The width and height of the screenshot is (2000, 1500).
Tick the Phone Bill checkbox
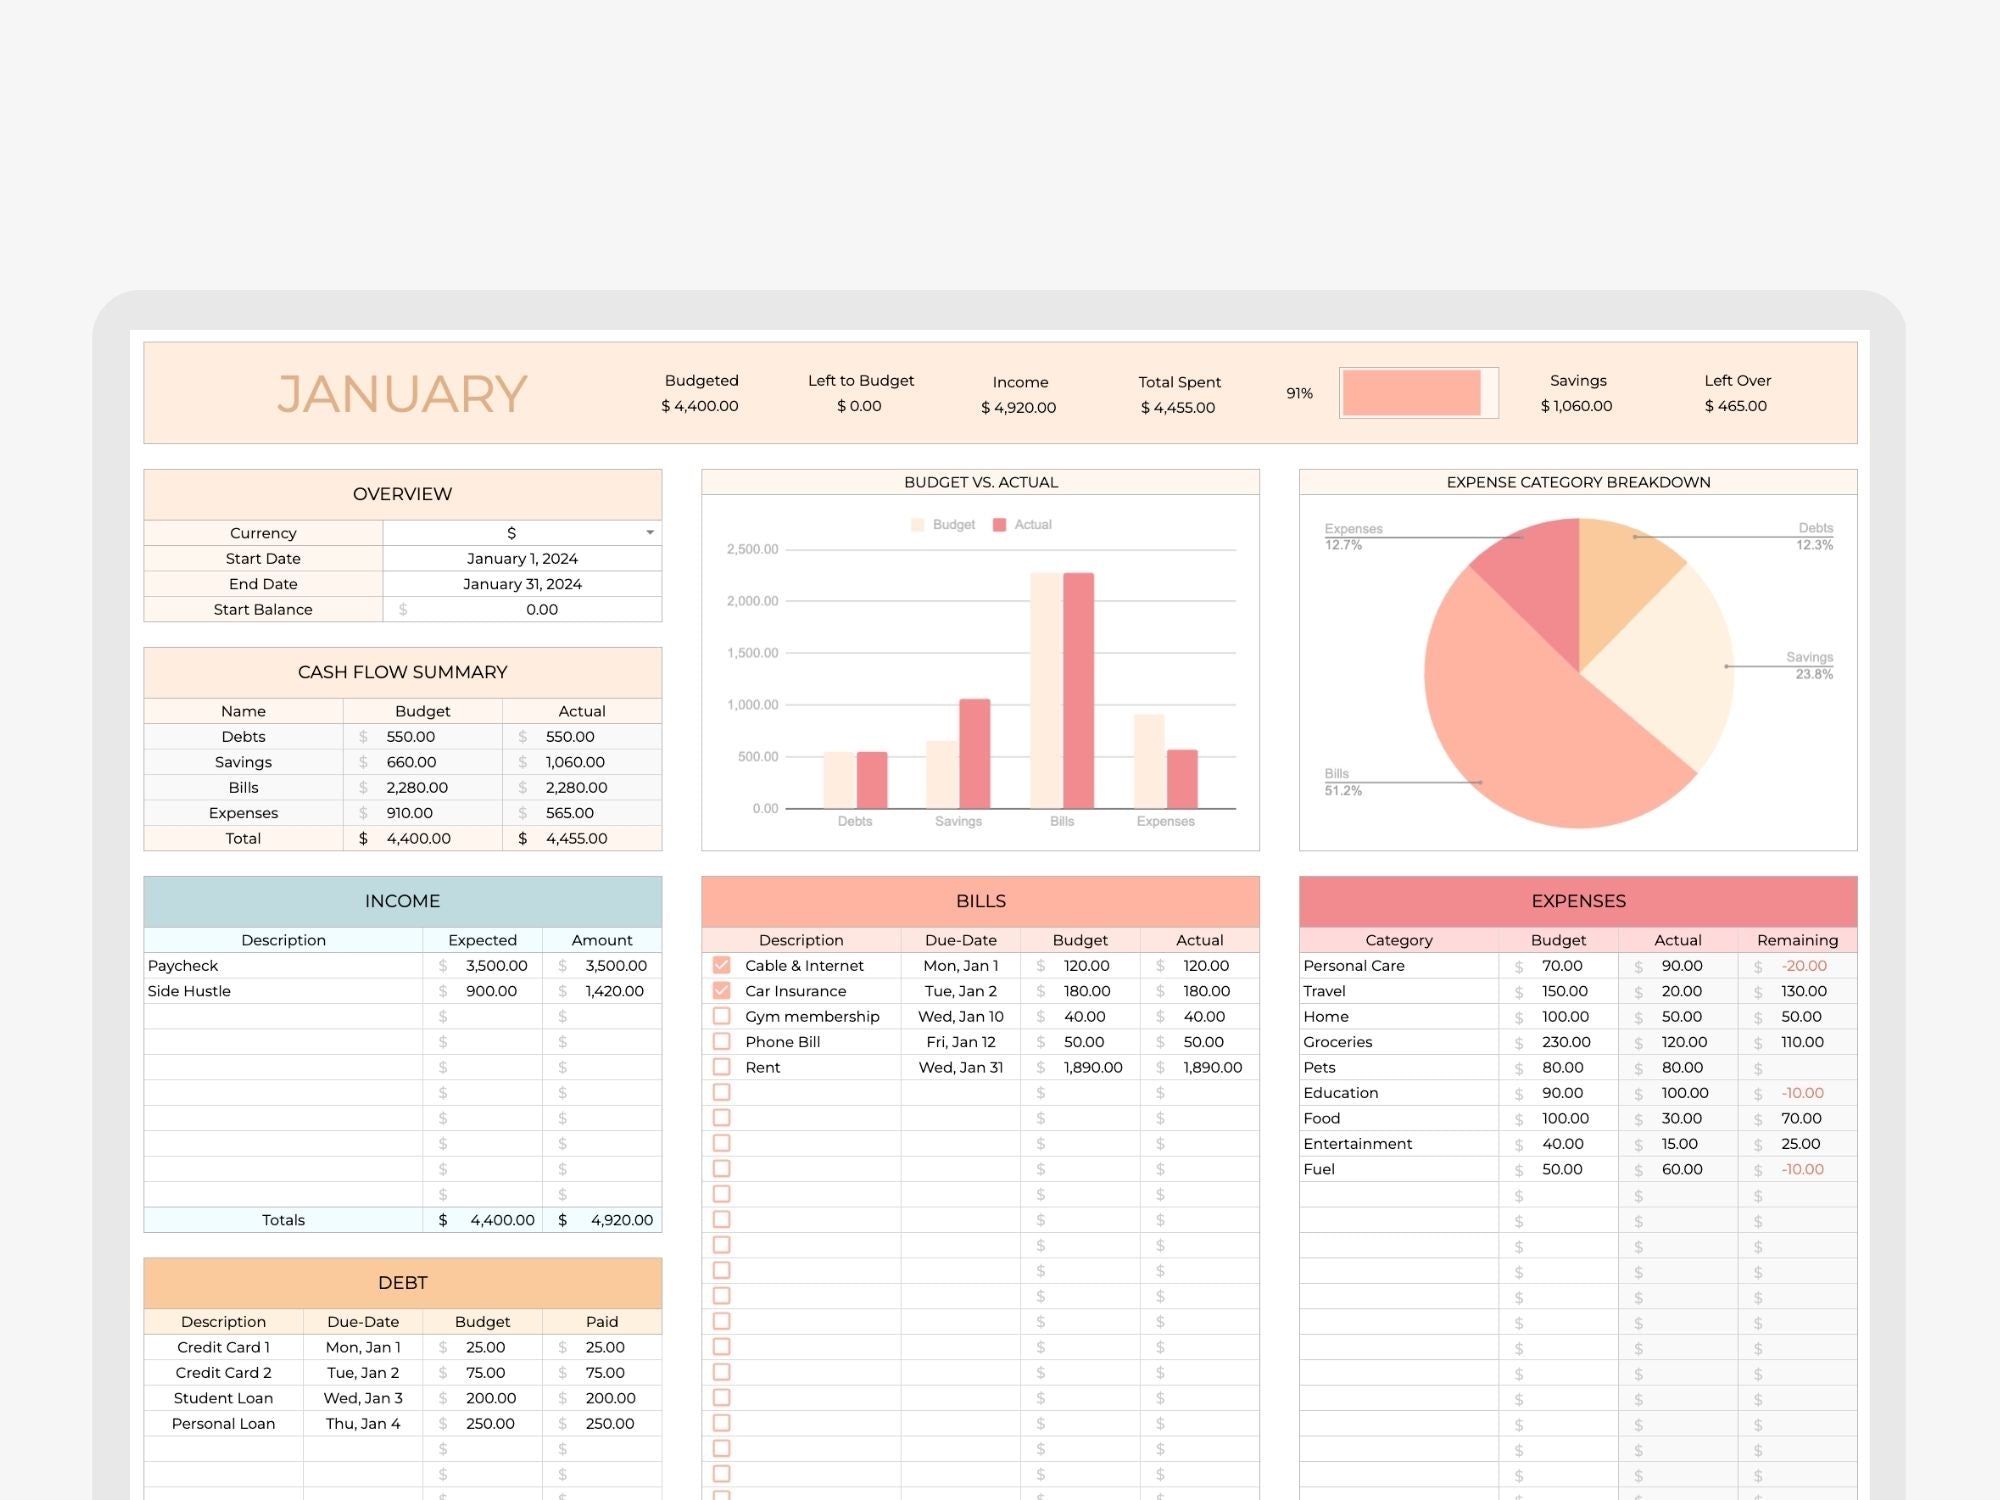pos(721,1041)
